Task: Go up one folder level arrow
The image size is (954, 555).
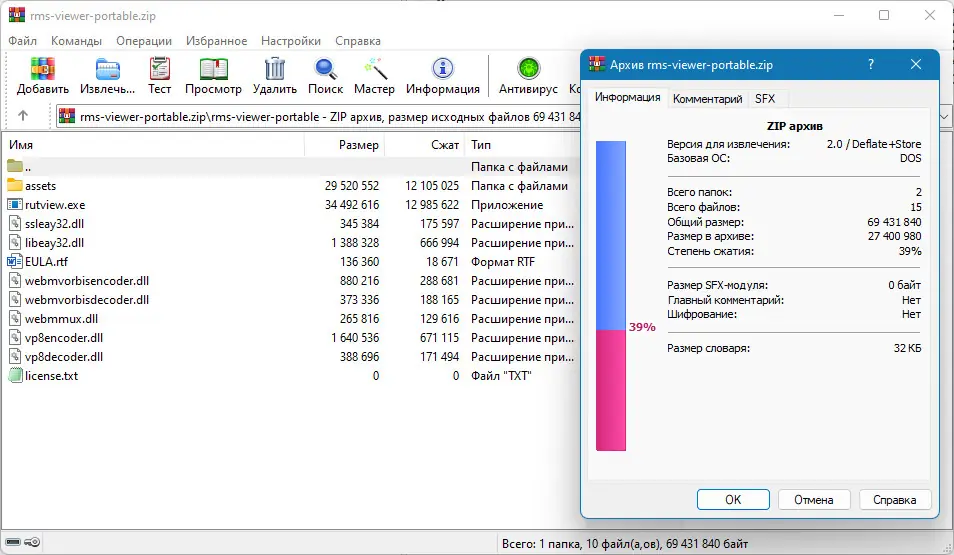Action: pos(23,116)
